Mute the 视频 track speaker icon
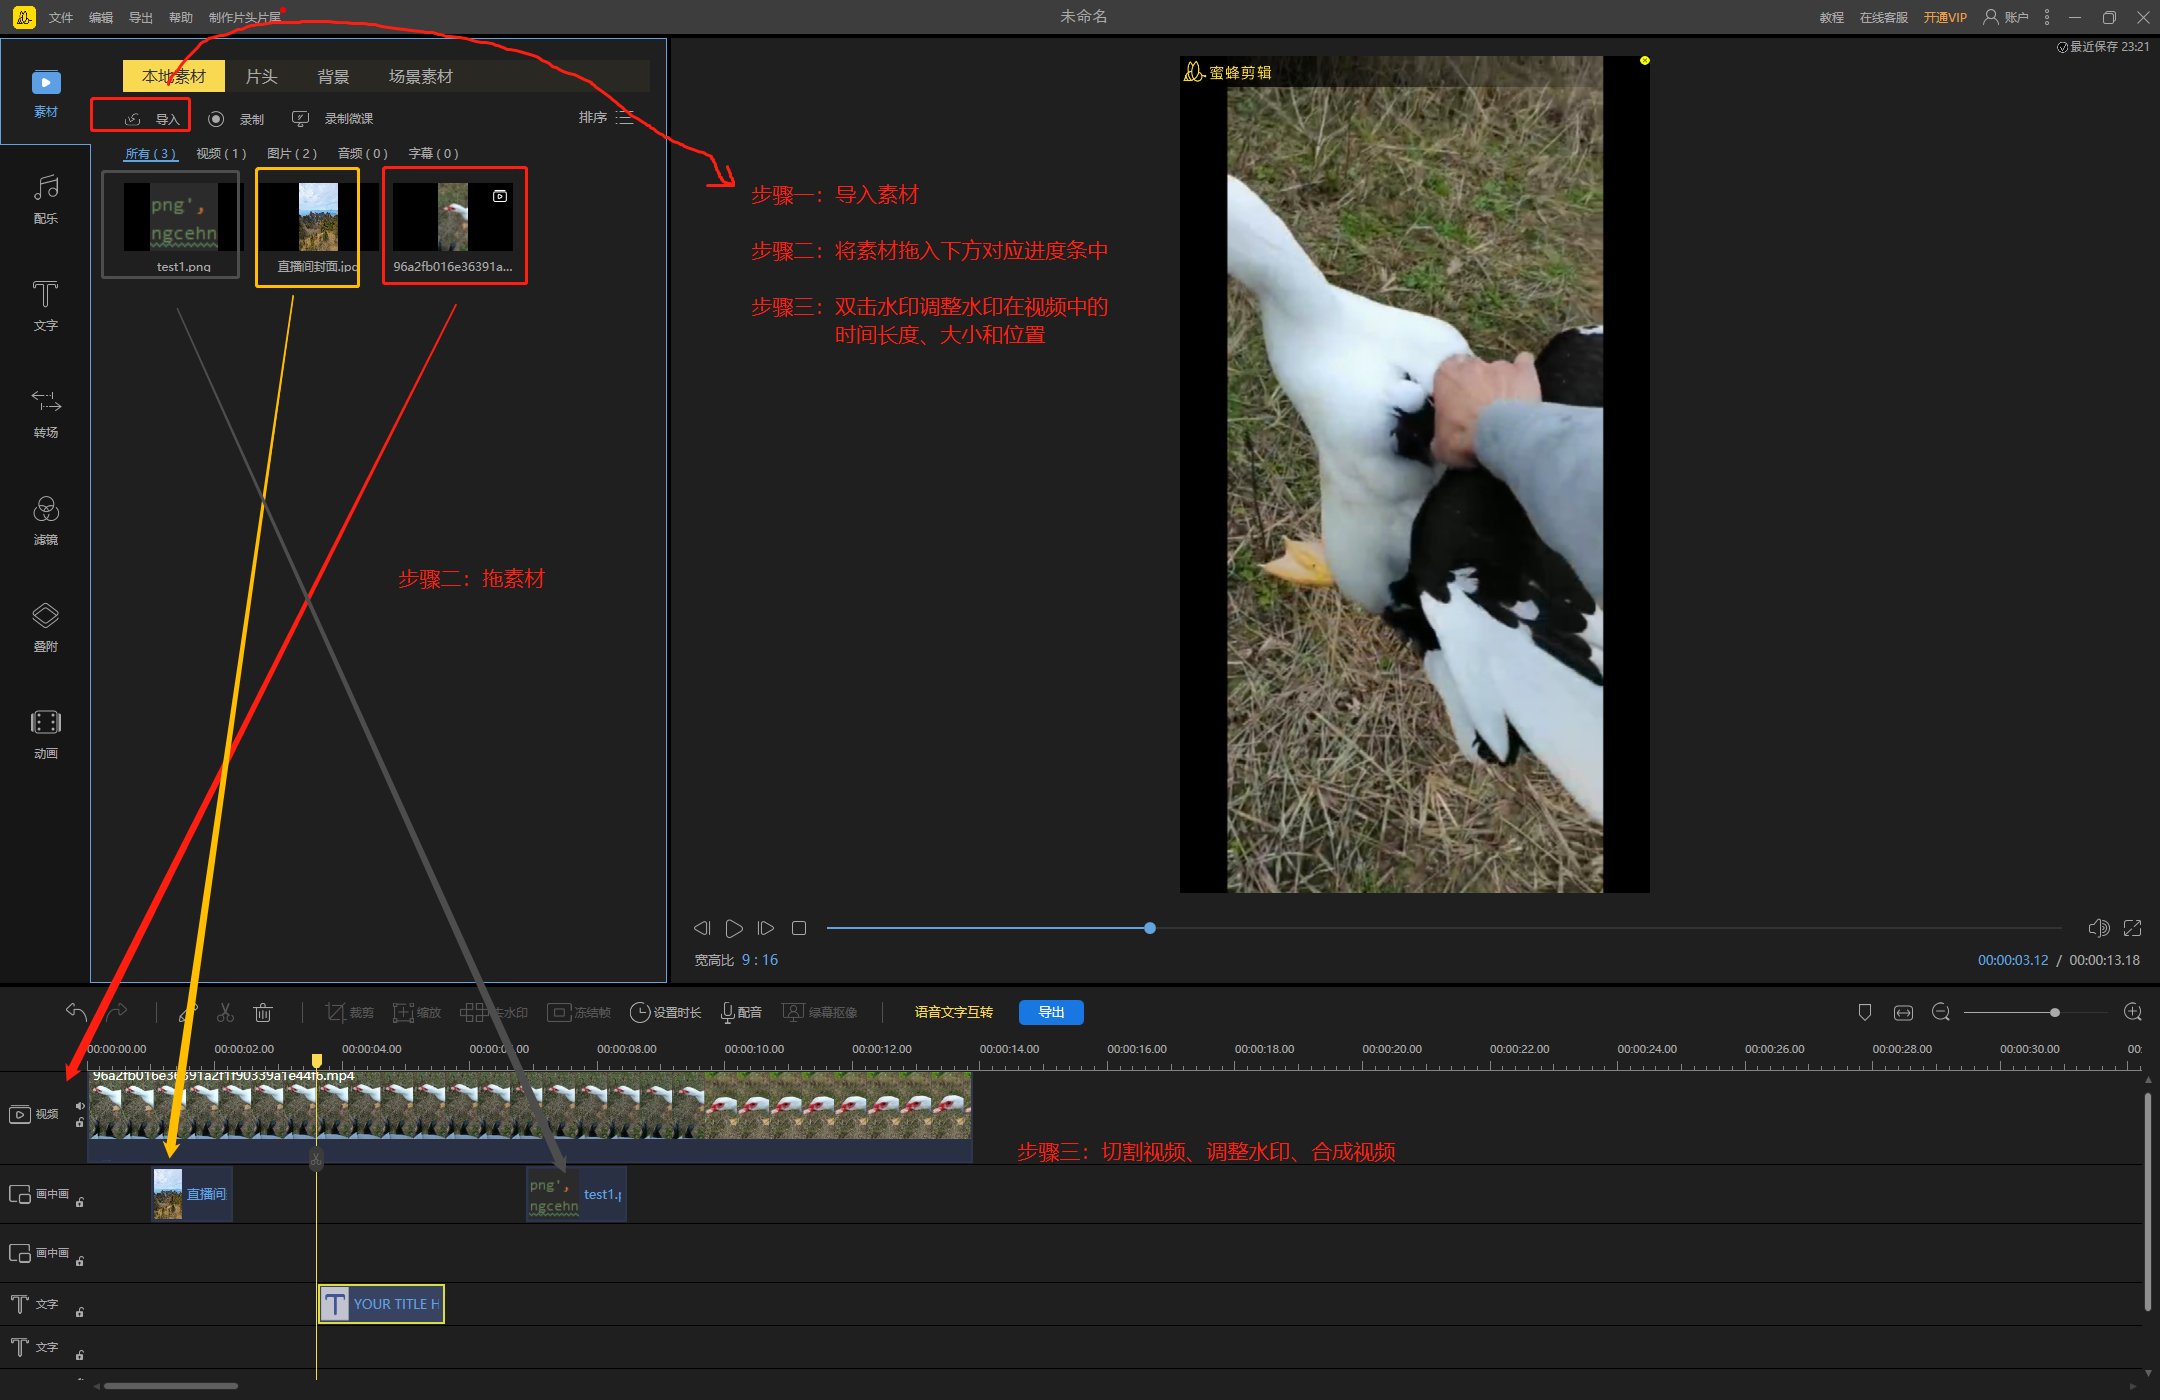Viewport: 2160px width, 1400px height. tap(80, 1105)
